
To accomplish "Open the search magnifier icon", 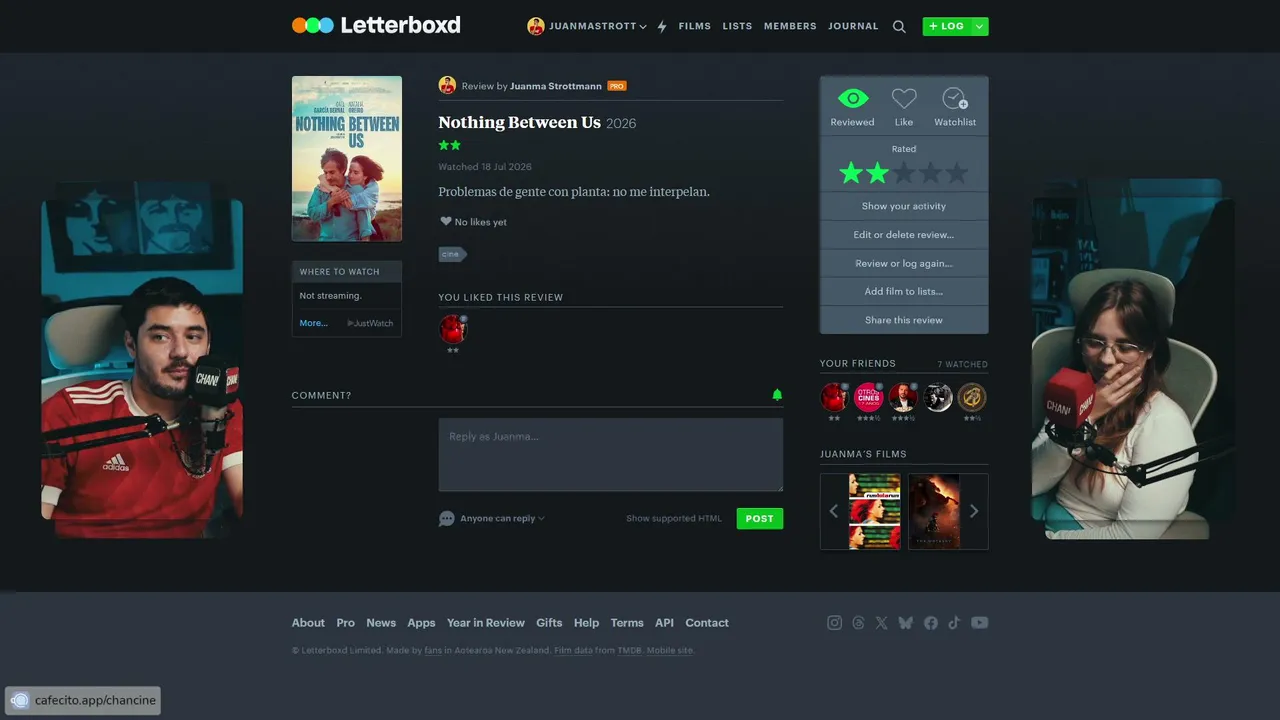I will pos(899,27).
